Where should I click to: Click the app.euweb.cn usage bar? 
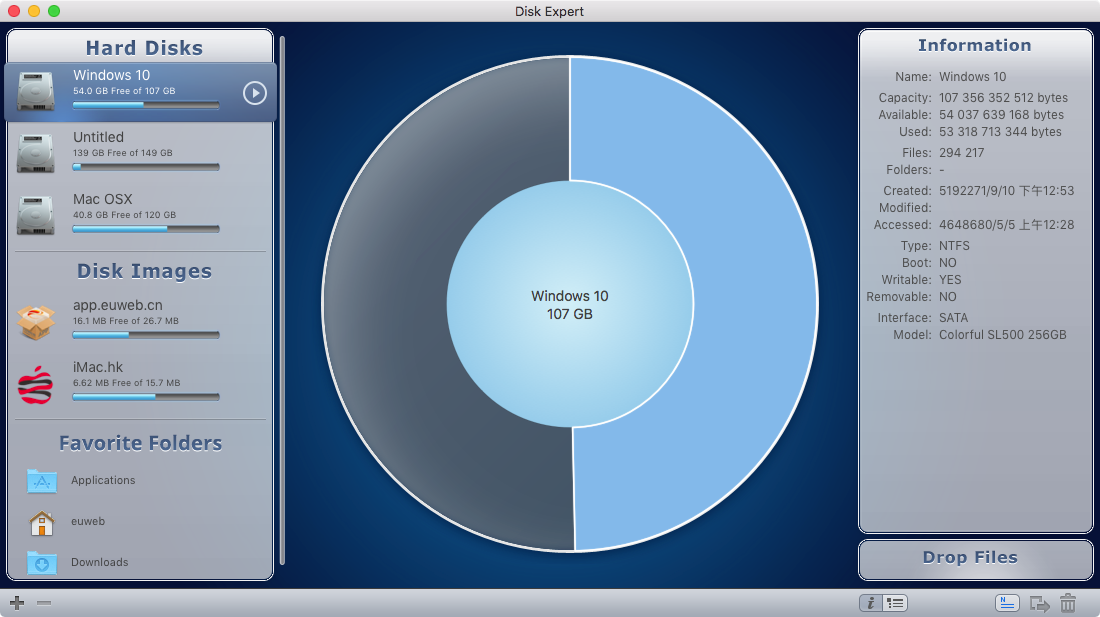pos(146,335)
